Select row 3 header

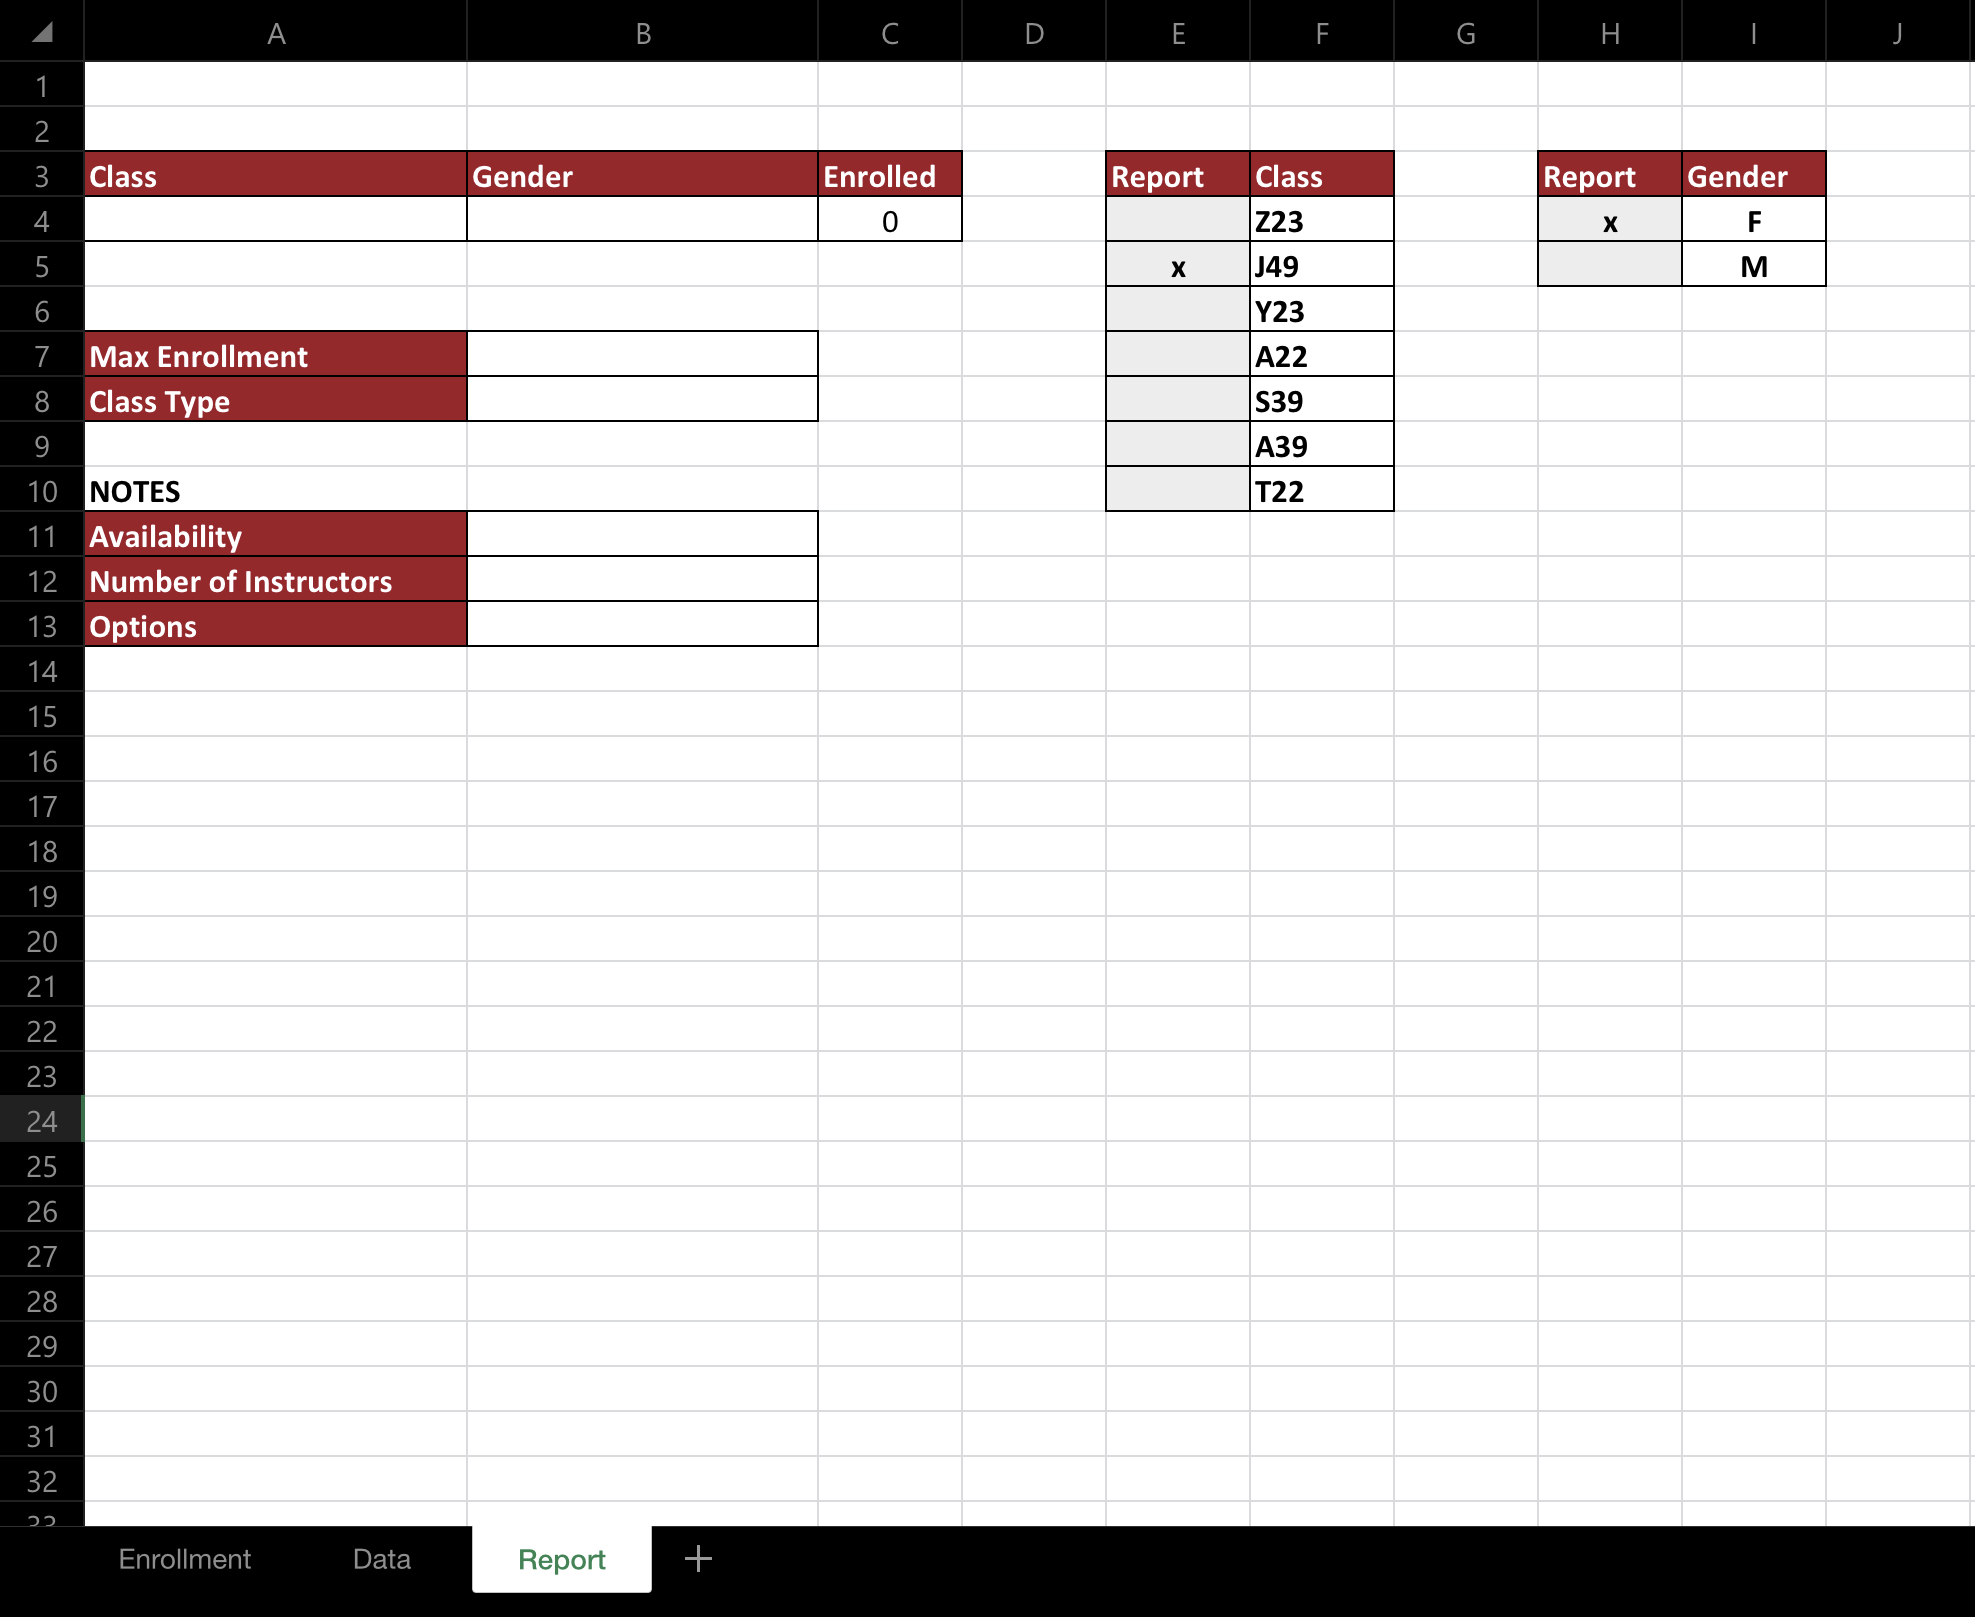(41, 175)
